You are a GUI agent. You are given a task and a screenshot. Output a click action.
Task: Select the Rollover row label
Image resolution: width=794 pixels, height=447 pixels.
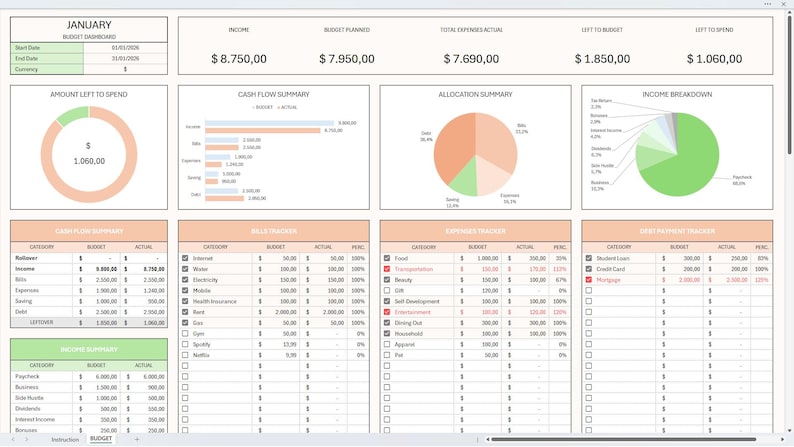26,258
